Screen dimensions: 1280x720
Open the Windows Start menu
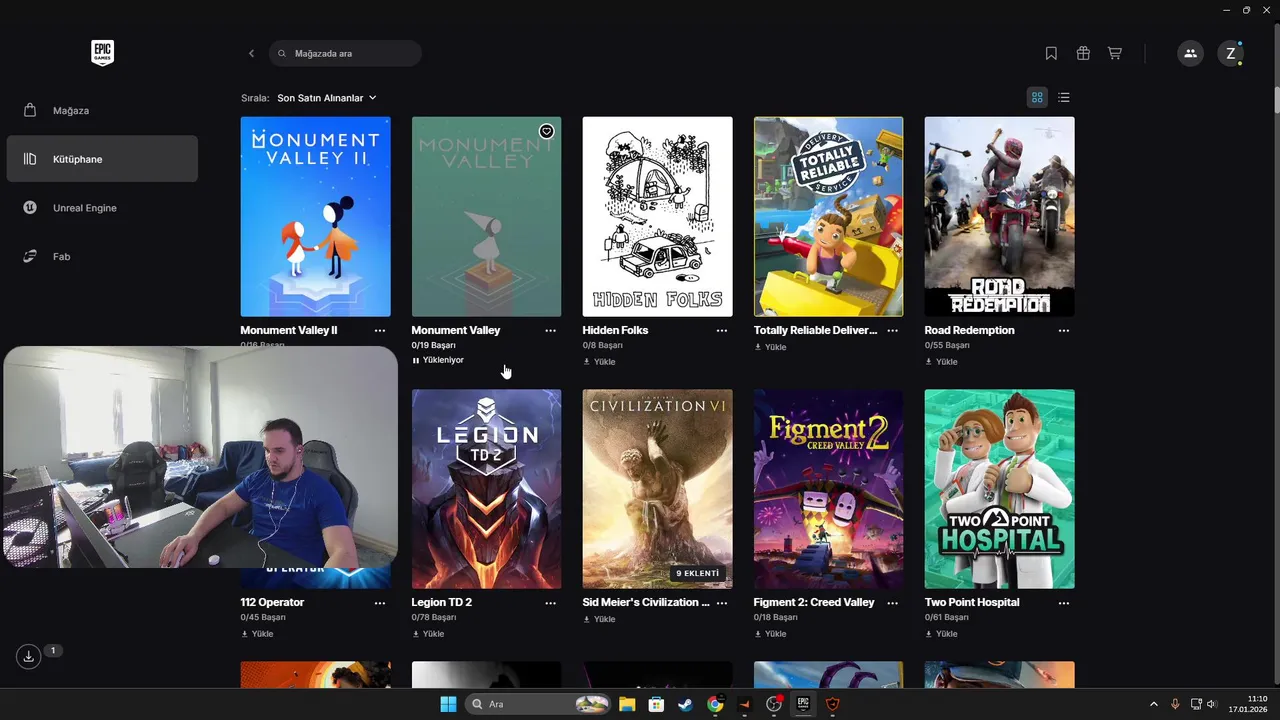[447, 704]
